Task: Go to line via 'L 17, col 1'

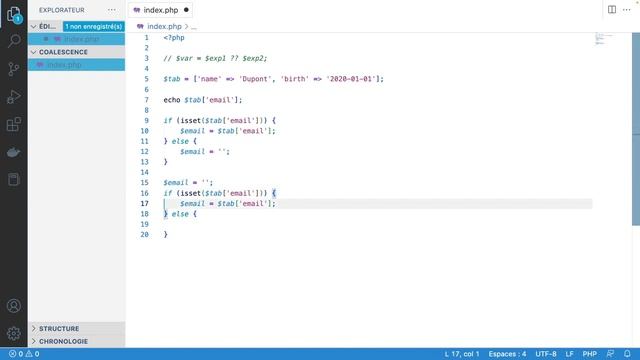Action: click(x=462, y=354)
